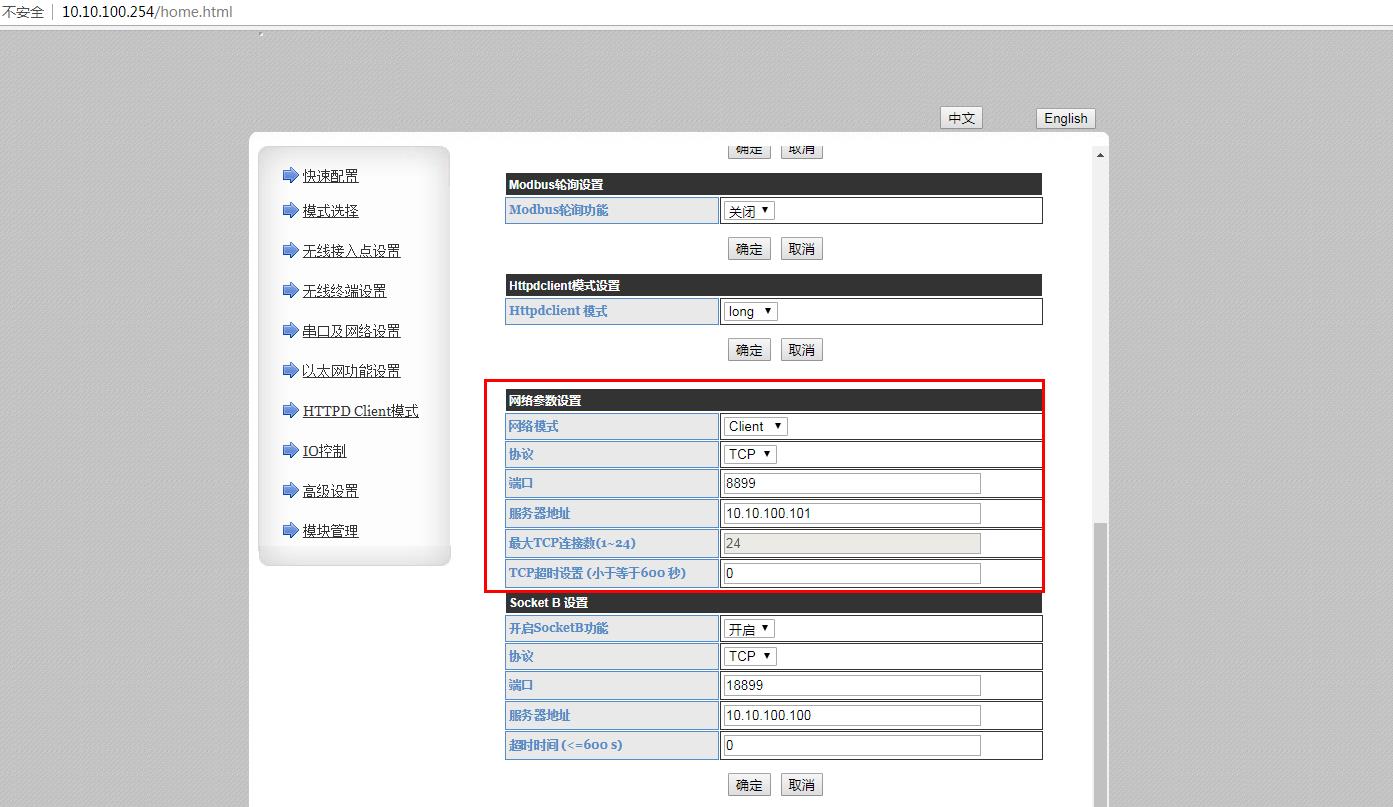1393x807 pixels.
Task: Click the arrow icon beside 模块管理
Action: [290, 531]
